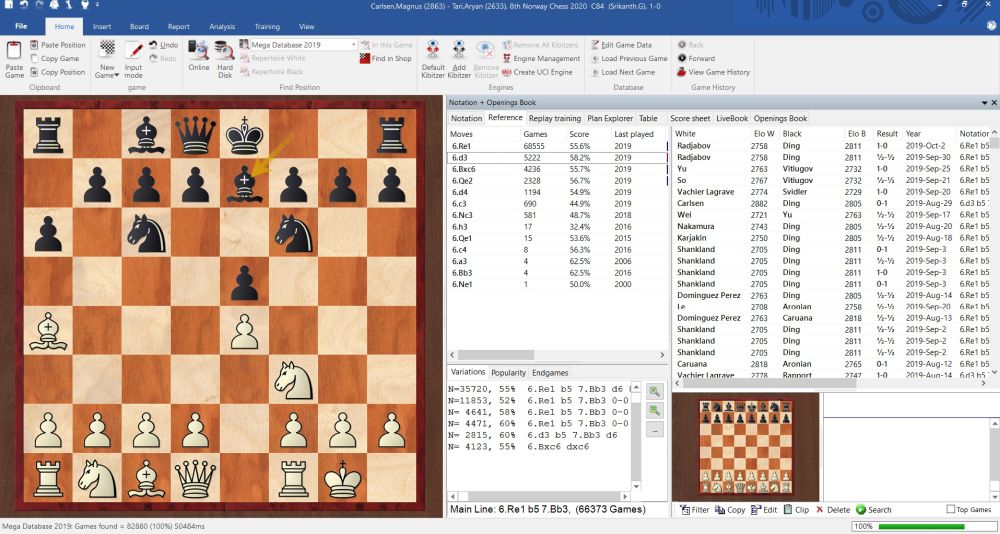Open the Mega Database 2019 dropdown
This screenshot has width=1000, height=534.
[x=353, y=45]
